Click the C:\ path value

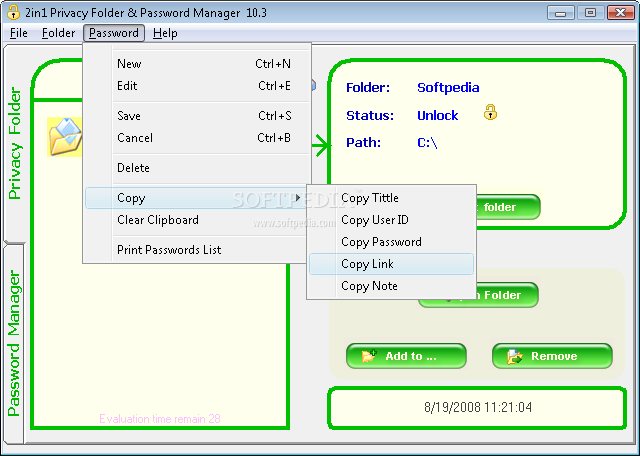pyautogui.click(x=427, y=143)
